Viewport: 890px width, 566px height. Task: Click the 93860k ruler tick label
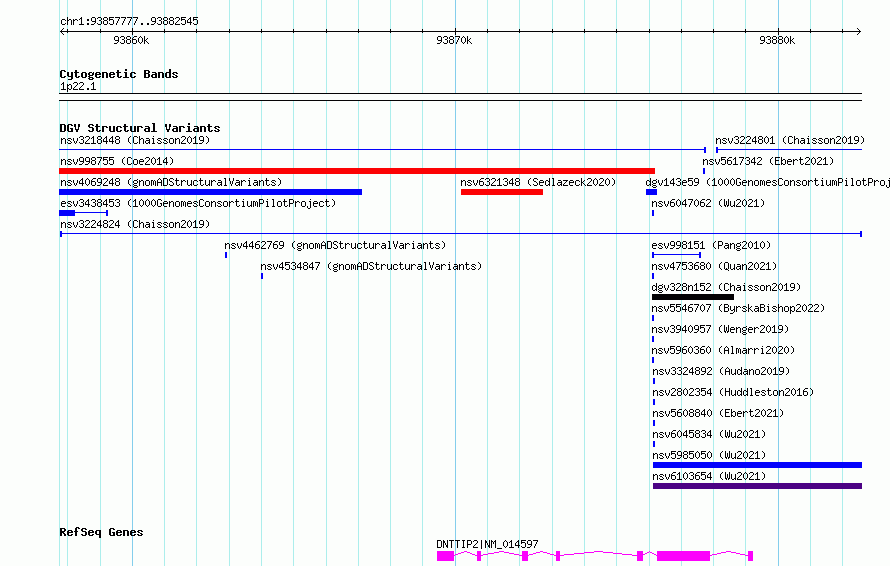click(x=131, y=40)
